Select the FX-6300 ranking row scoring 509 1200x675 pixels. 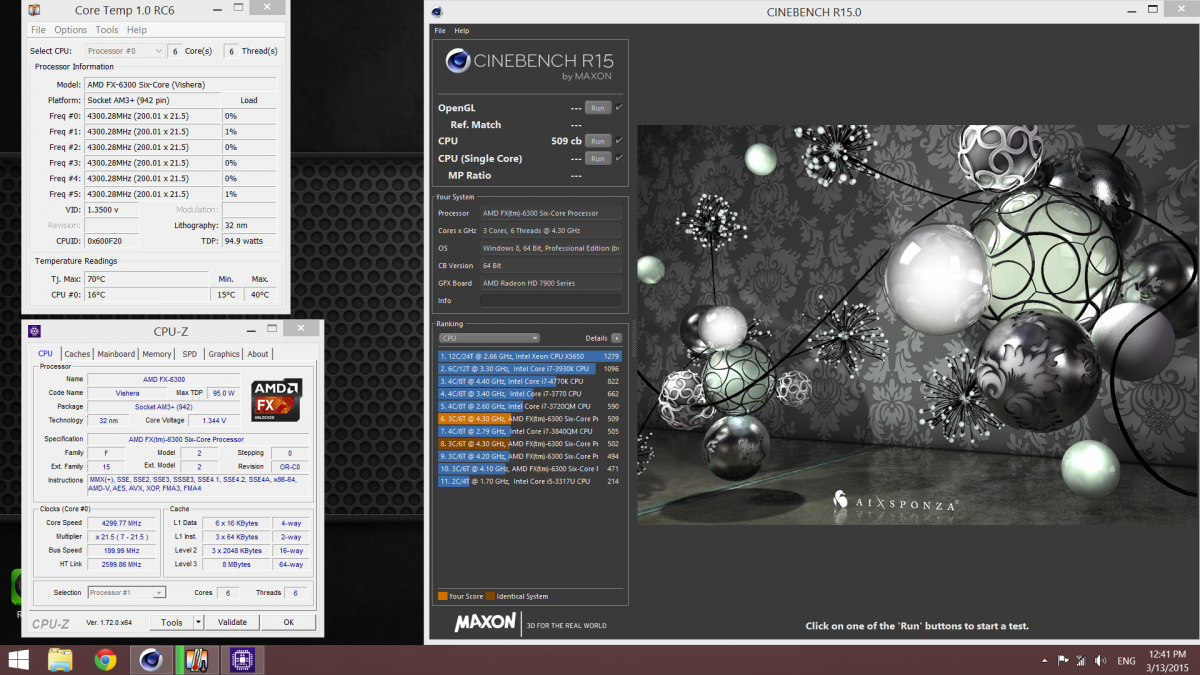pyautogui.click(x=530, y=419)
